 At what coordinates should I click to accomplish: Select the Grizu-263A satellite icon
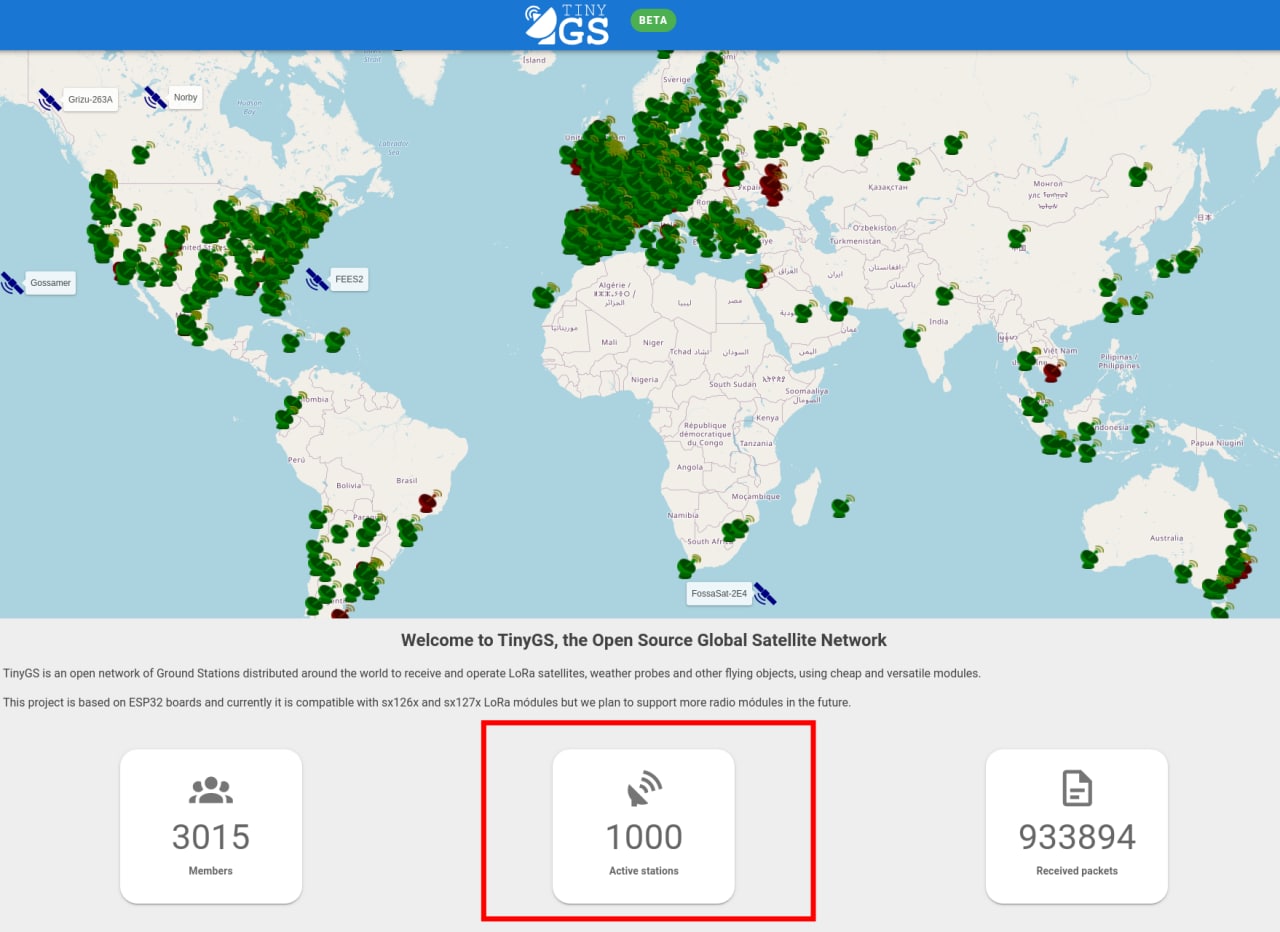(x=50, y=99)
